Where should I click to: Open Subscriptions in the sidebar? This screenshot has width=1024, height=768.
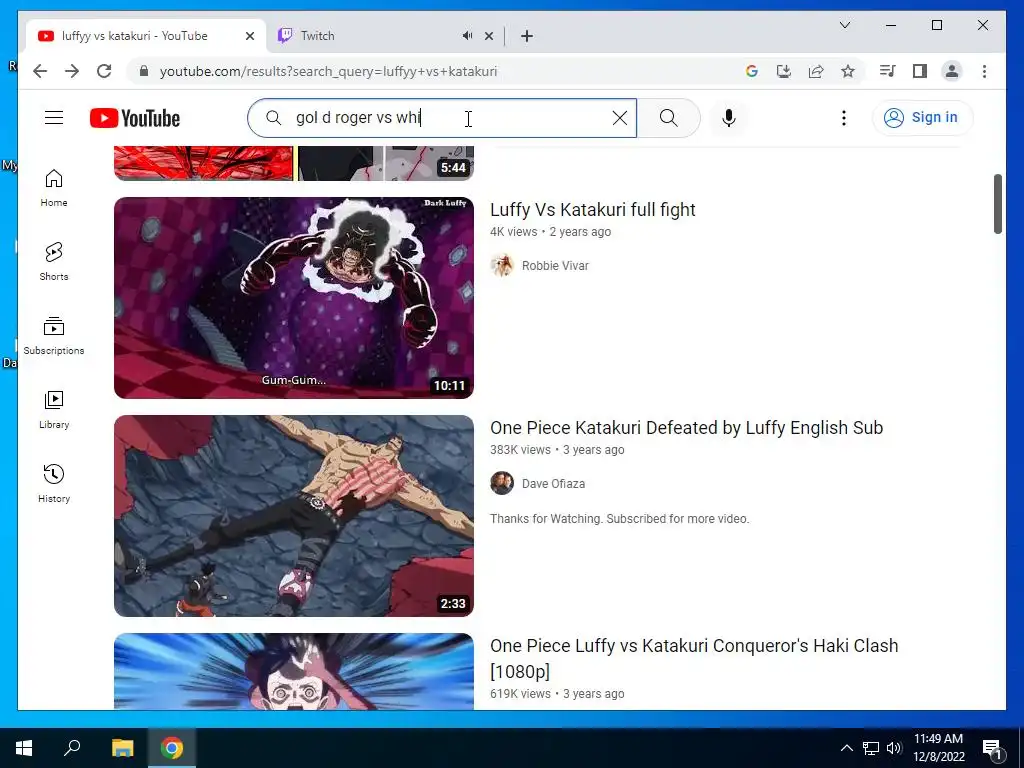click(x=54, y=336)
